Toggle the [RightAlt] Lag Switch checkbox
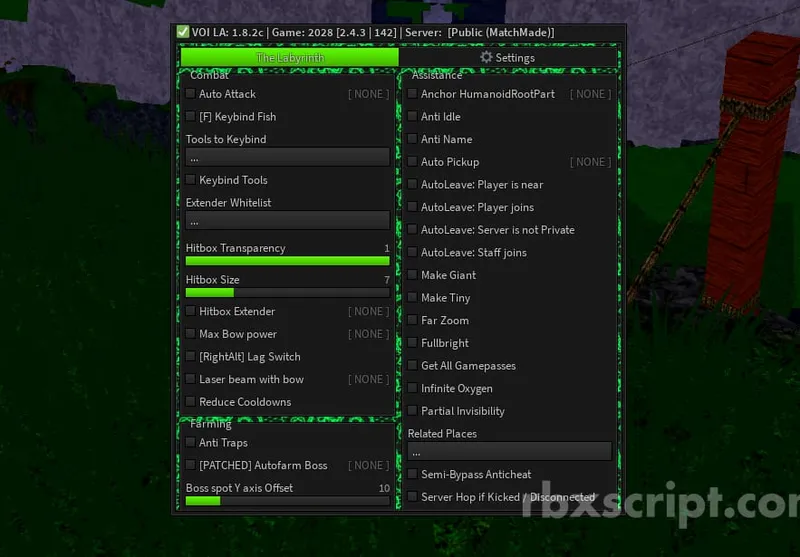 coord(190,356)
